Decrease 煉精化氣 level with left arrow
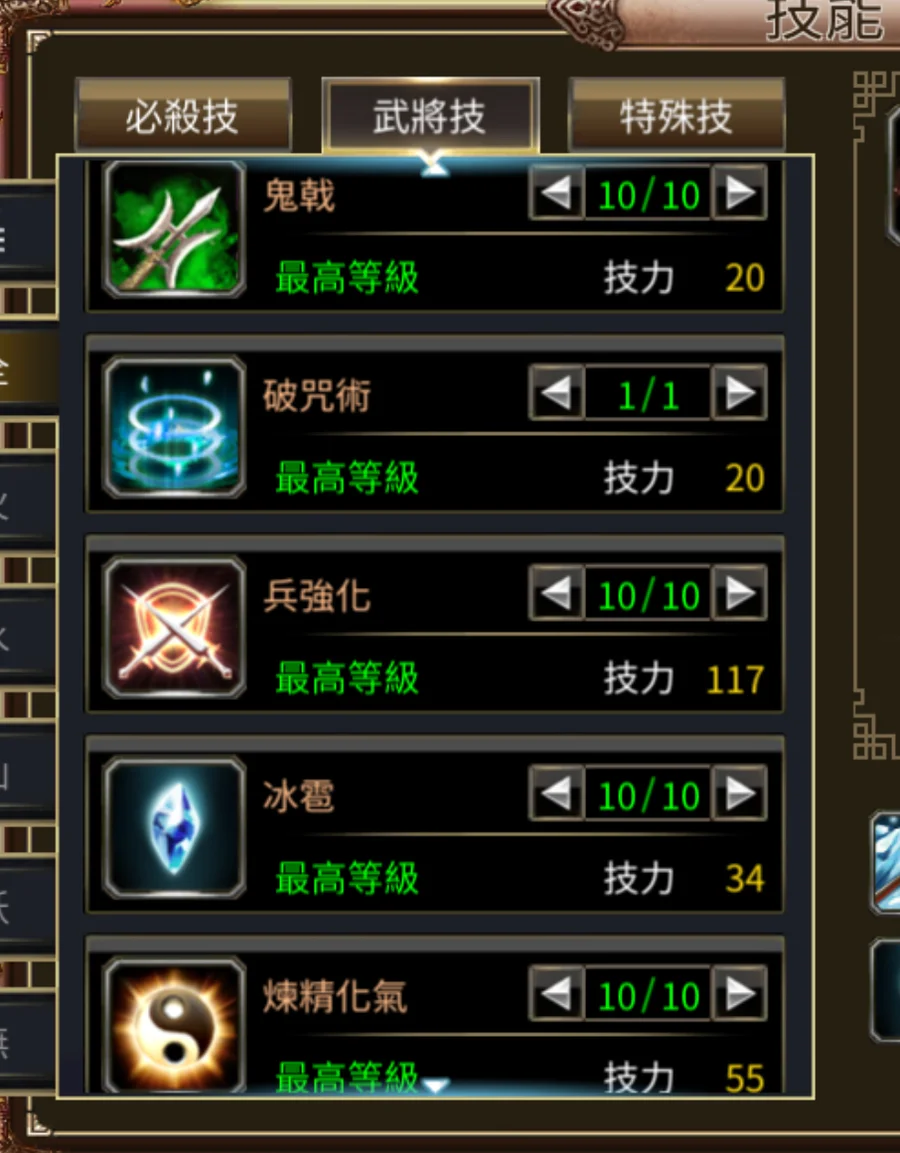This screenshot has width=900, height=1153. 557,993
